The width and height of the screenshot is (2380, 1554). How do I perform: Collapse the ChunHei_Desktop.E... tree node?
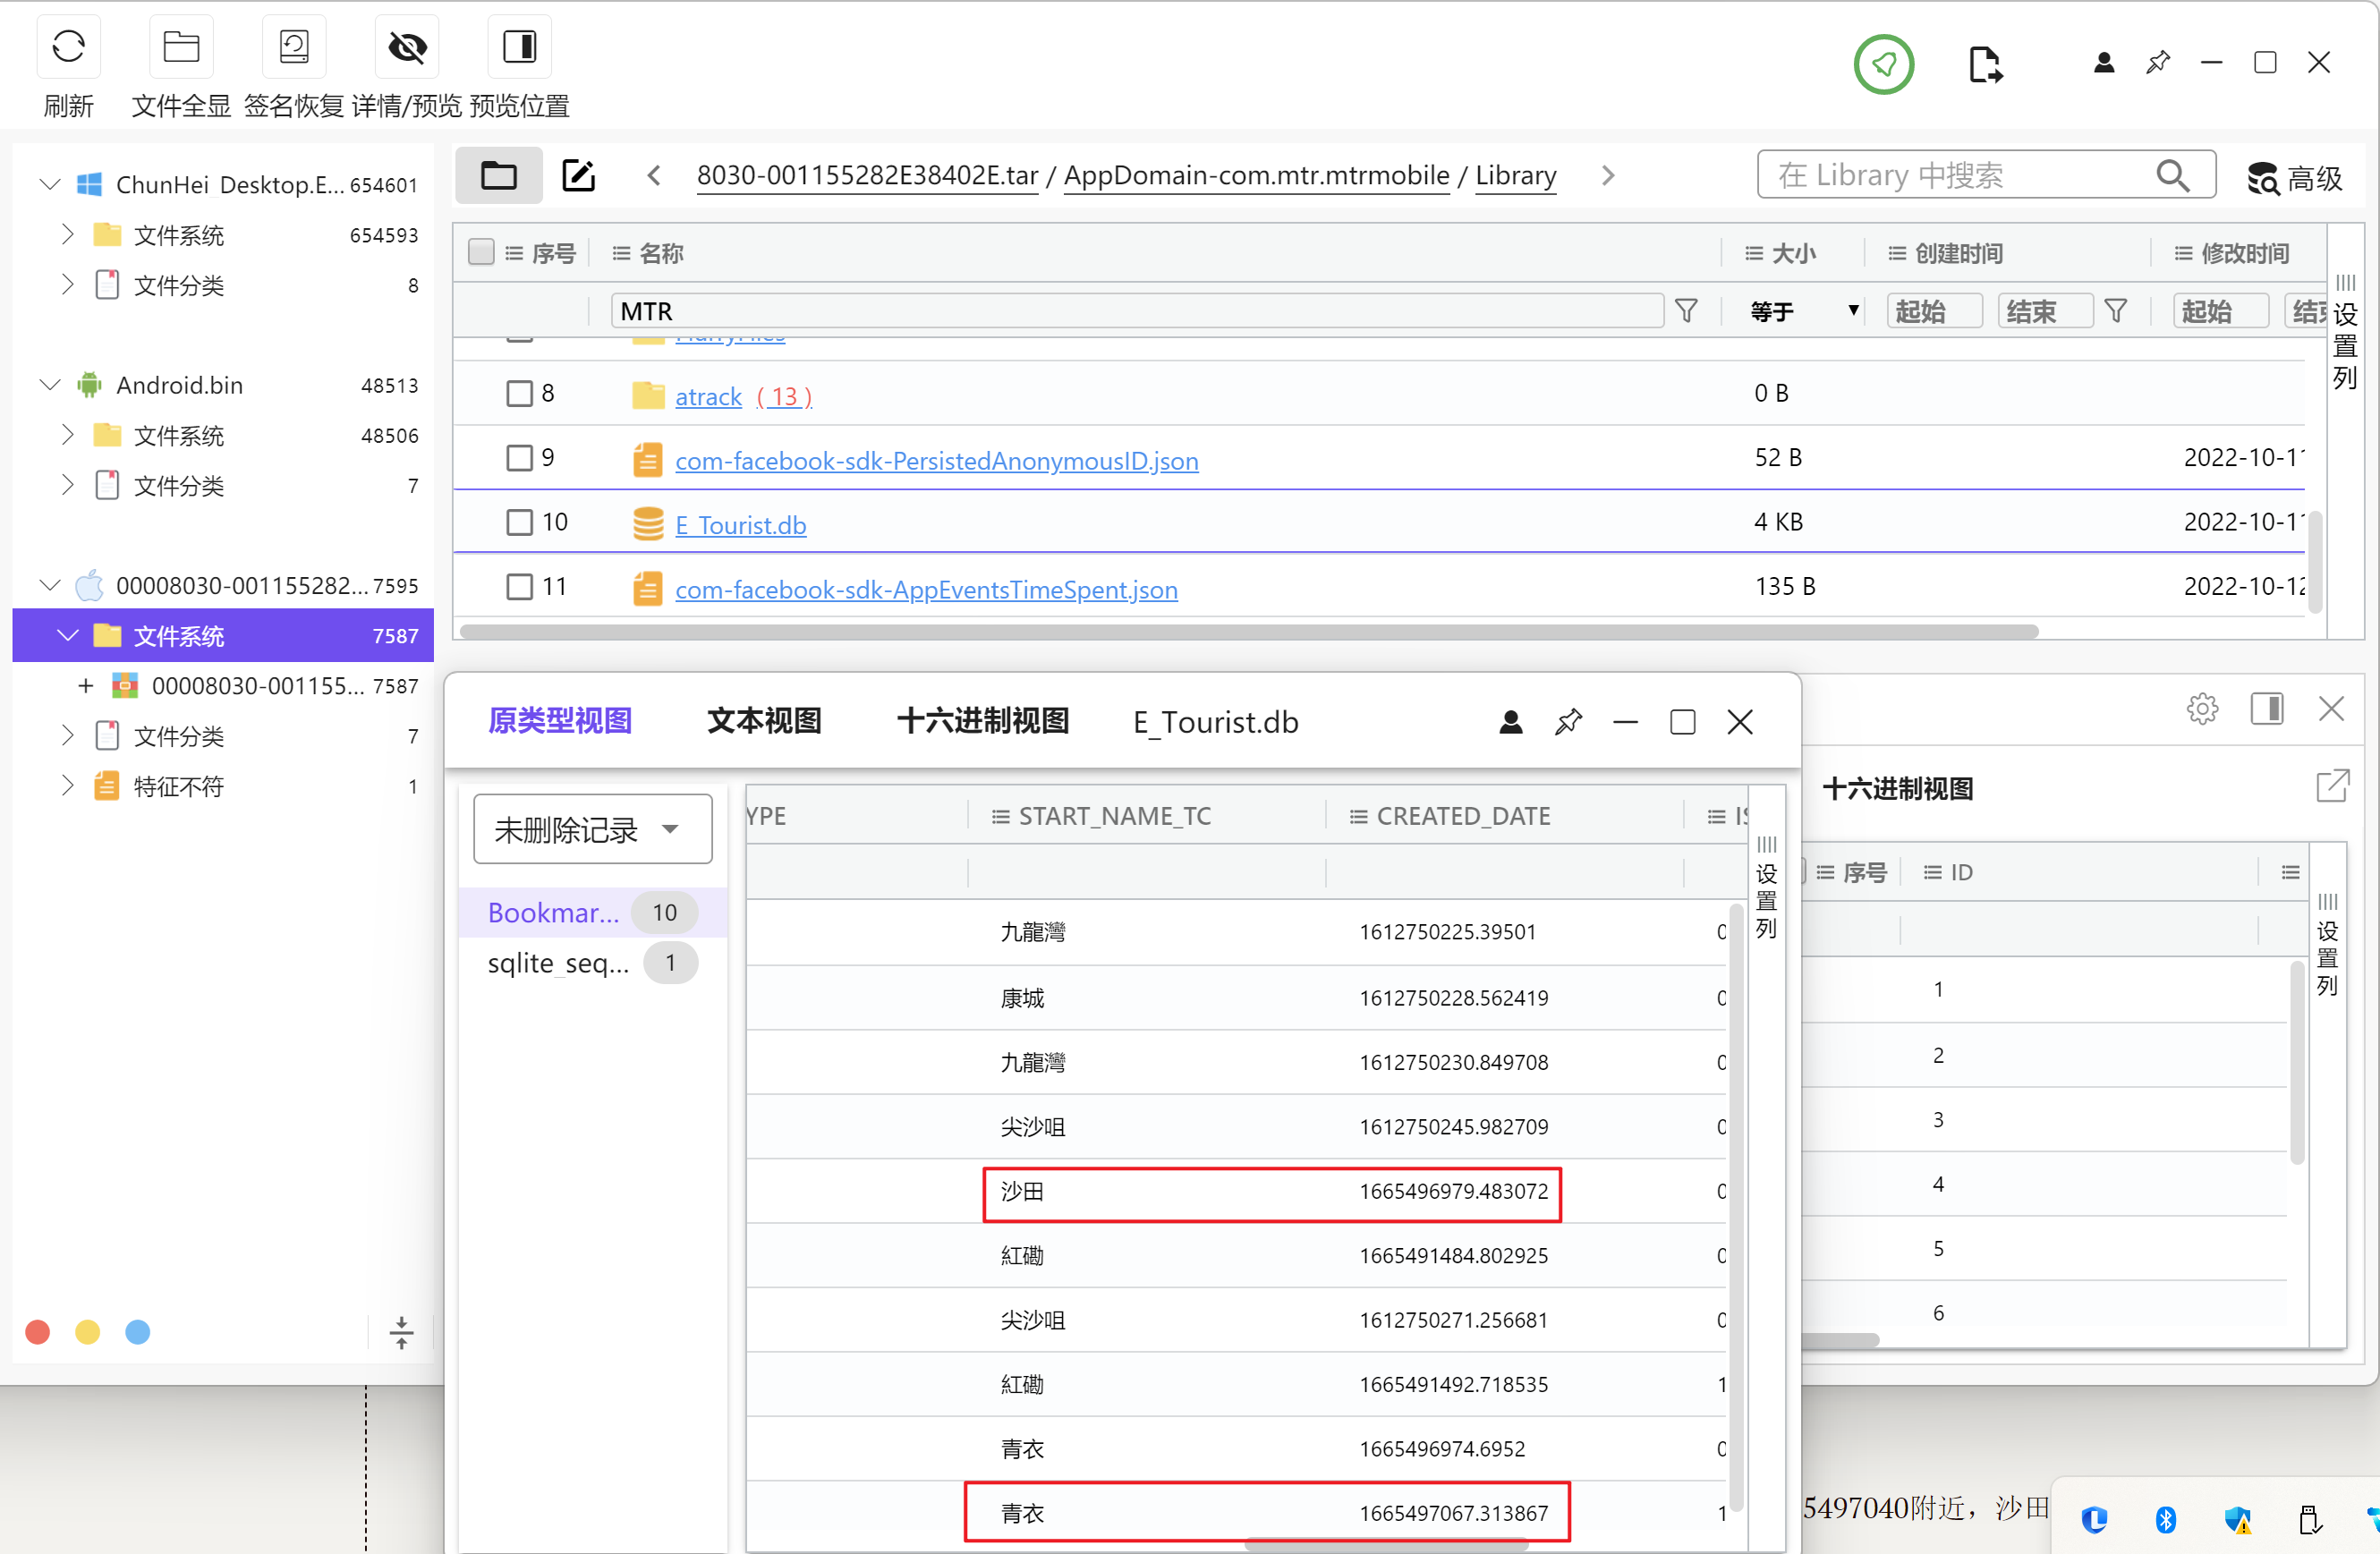(49, 184)
